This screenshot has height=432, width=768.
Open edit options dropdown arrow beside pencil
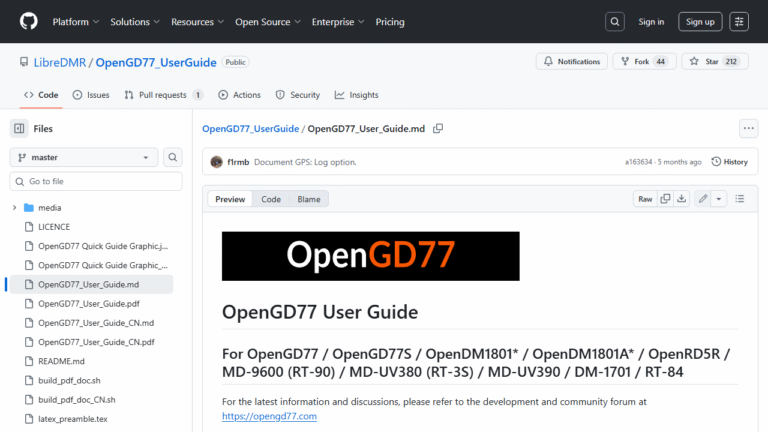point(719,199)
